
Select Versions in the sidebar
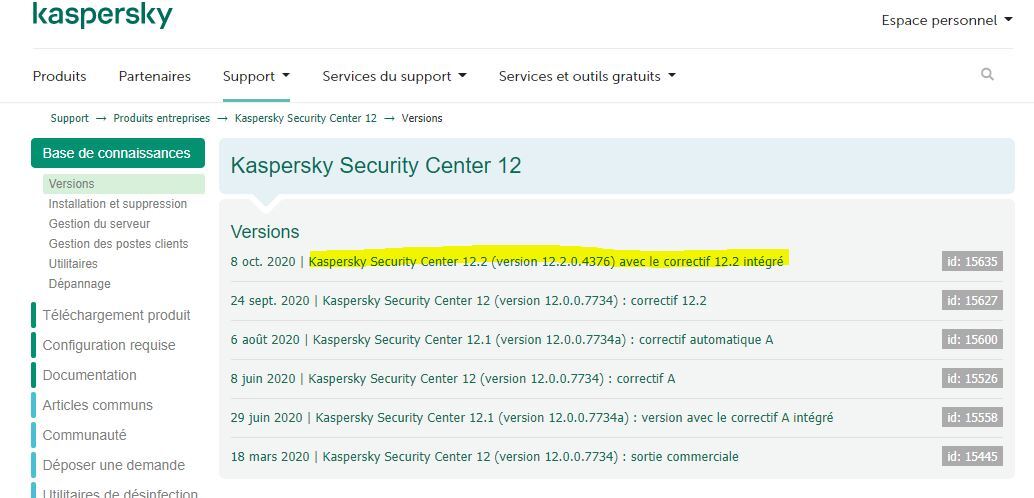pyautogui.click(x=72, y=184)
